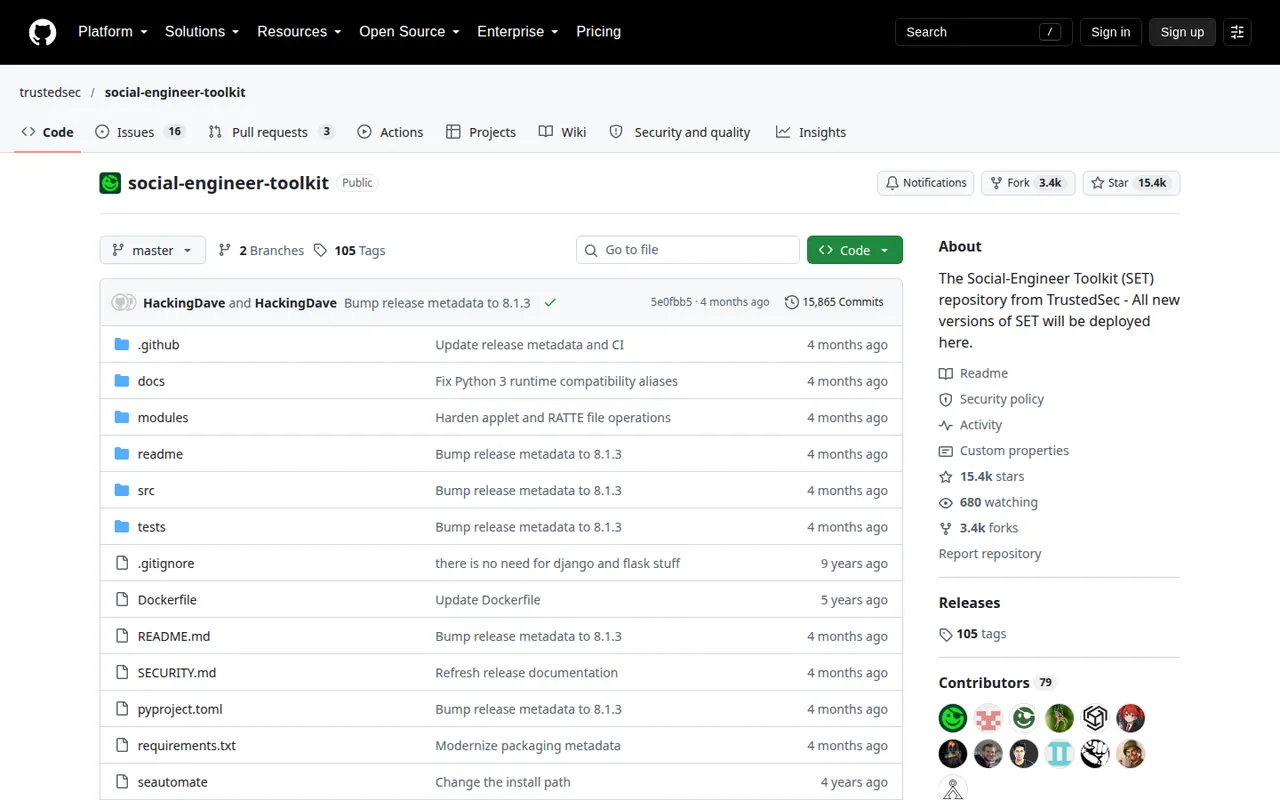
Task: Open the .github folder
Action: (x=158, y=345)
